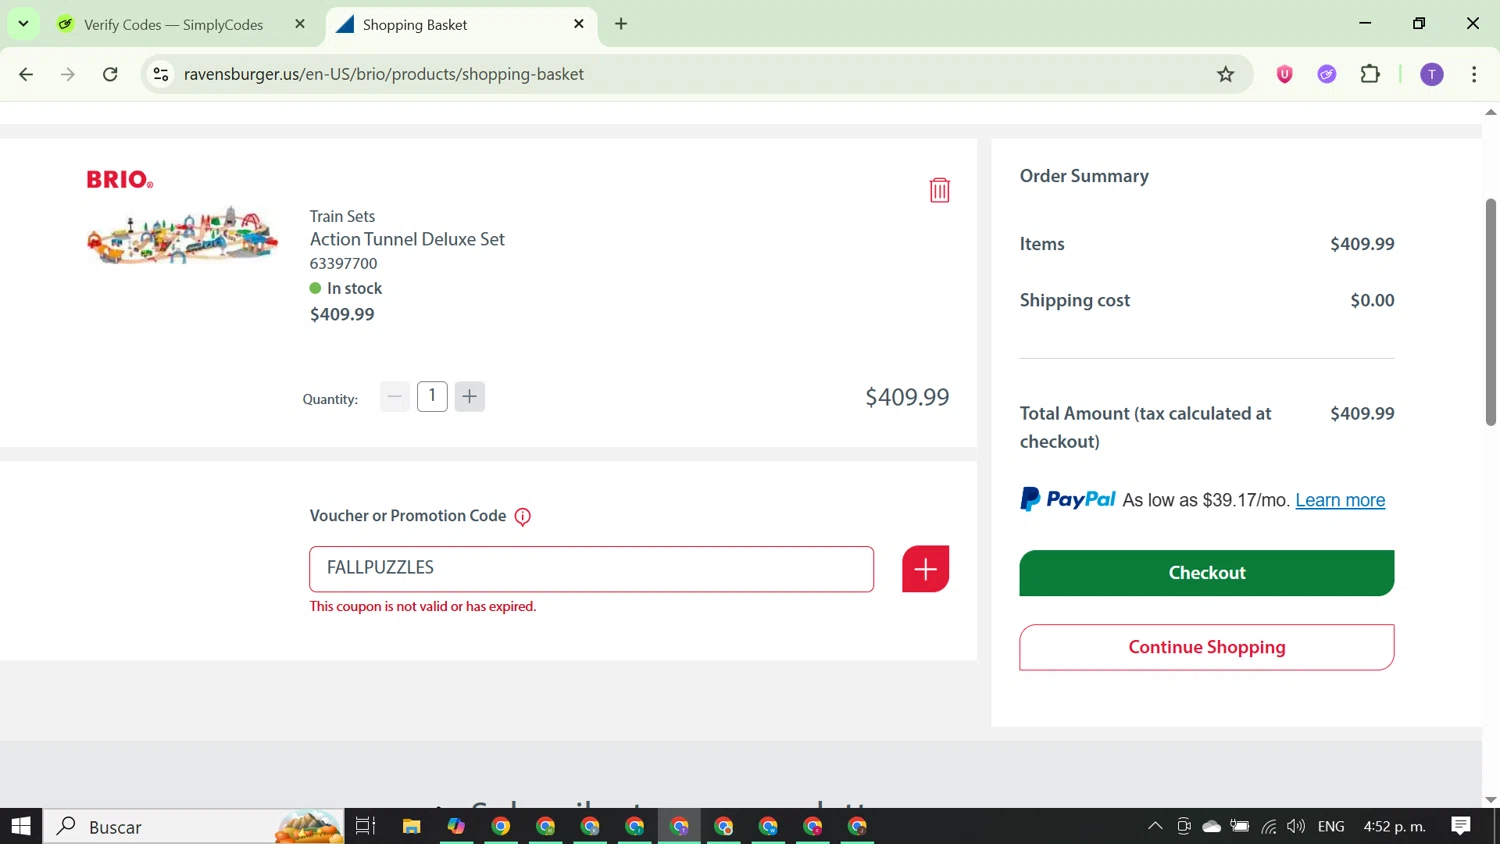Click the BRIO brand logo
1500x844 pixels.
(x=120, y=180)
